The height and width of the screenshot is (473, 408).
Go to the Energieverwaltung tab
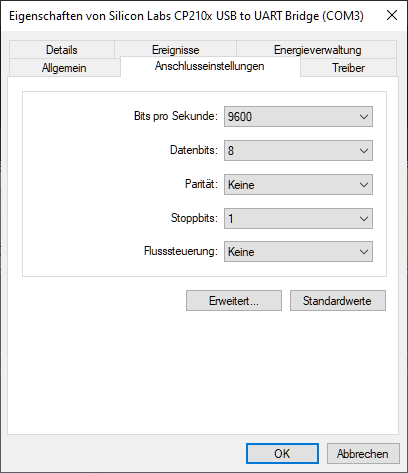click(x=317, y=50)
